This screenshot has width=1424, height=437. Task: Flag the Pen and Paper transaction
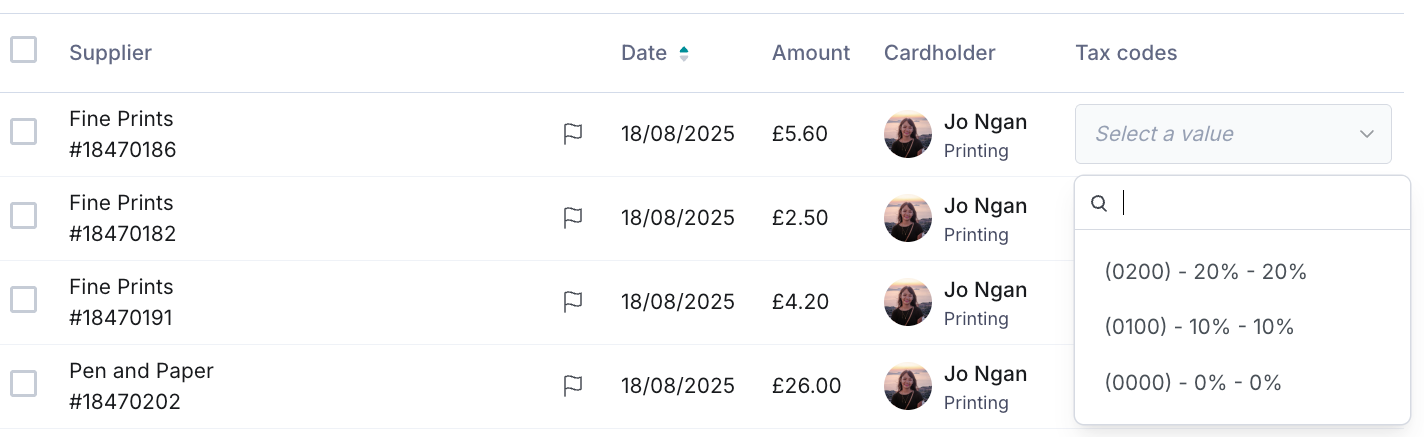pyautogui.click(x=572, y=386)
